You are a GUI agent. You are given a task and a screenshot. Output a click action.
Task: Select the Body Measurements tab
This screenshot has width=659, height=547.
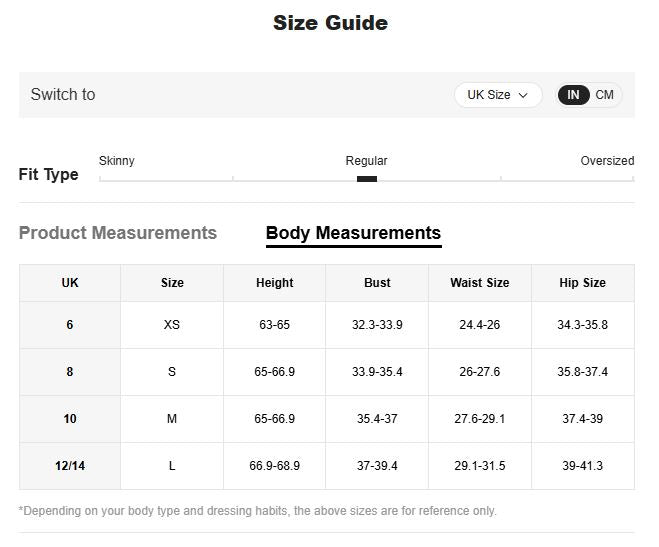(353, 233)
